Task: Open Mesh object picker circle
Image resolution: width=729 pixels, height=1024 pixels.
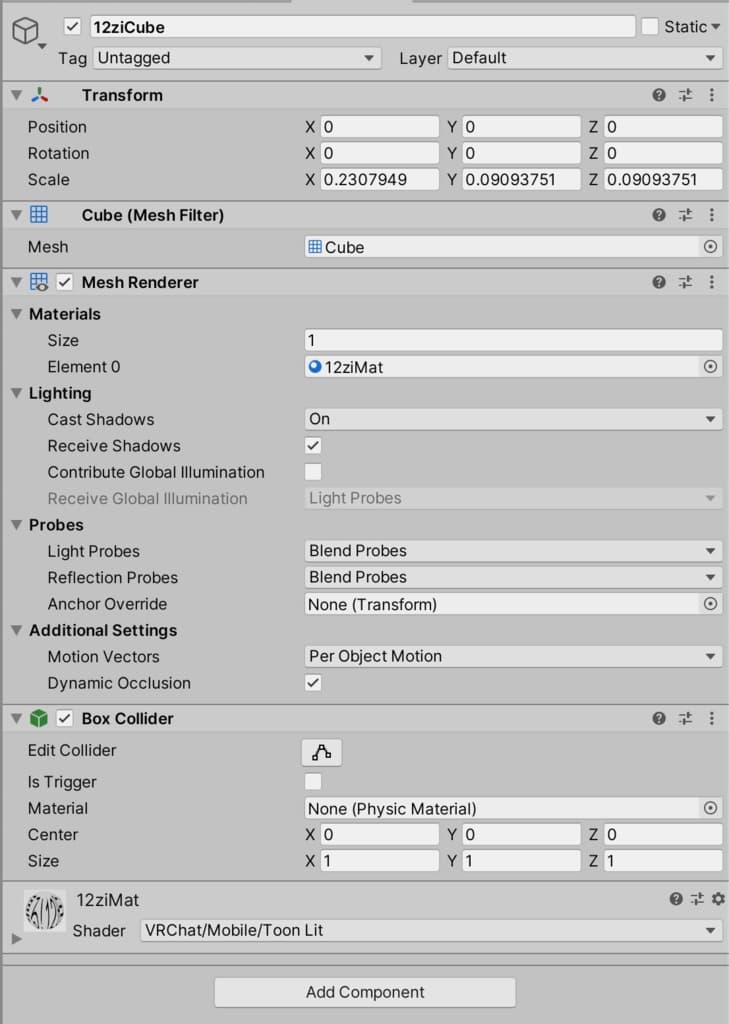Action: (710, 247)
